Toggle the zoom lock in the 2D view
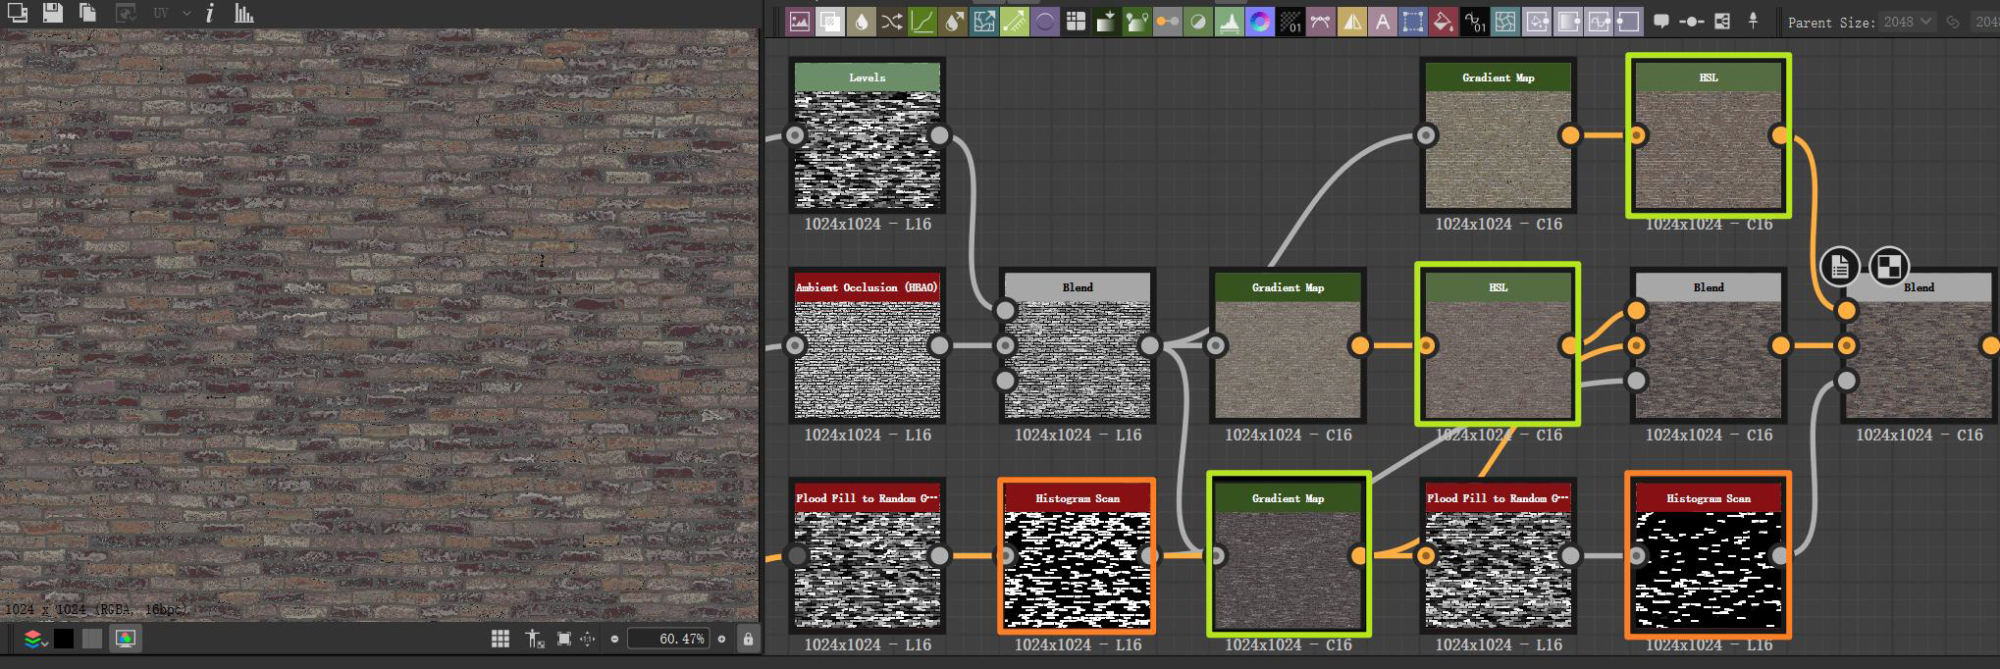Screen dimensions: 2000x669 pos(748,639)
